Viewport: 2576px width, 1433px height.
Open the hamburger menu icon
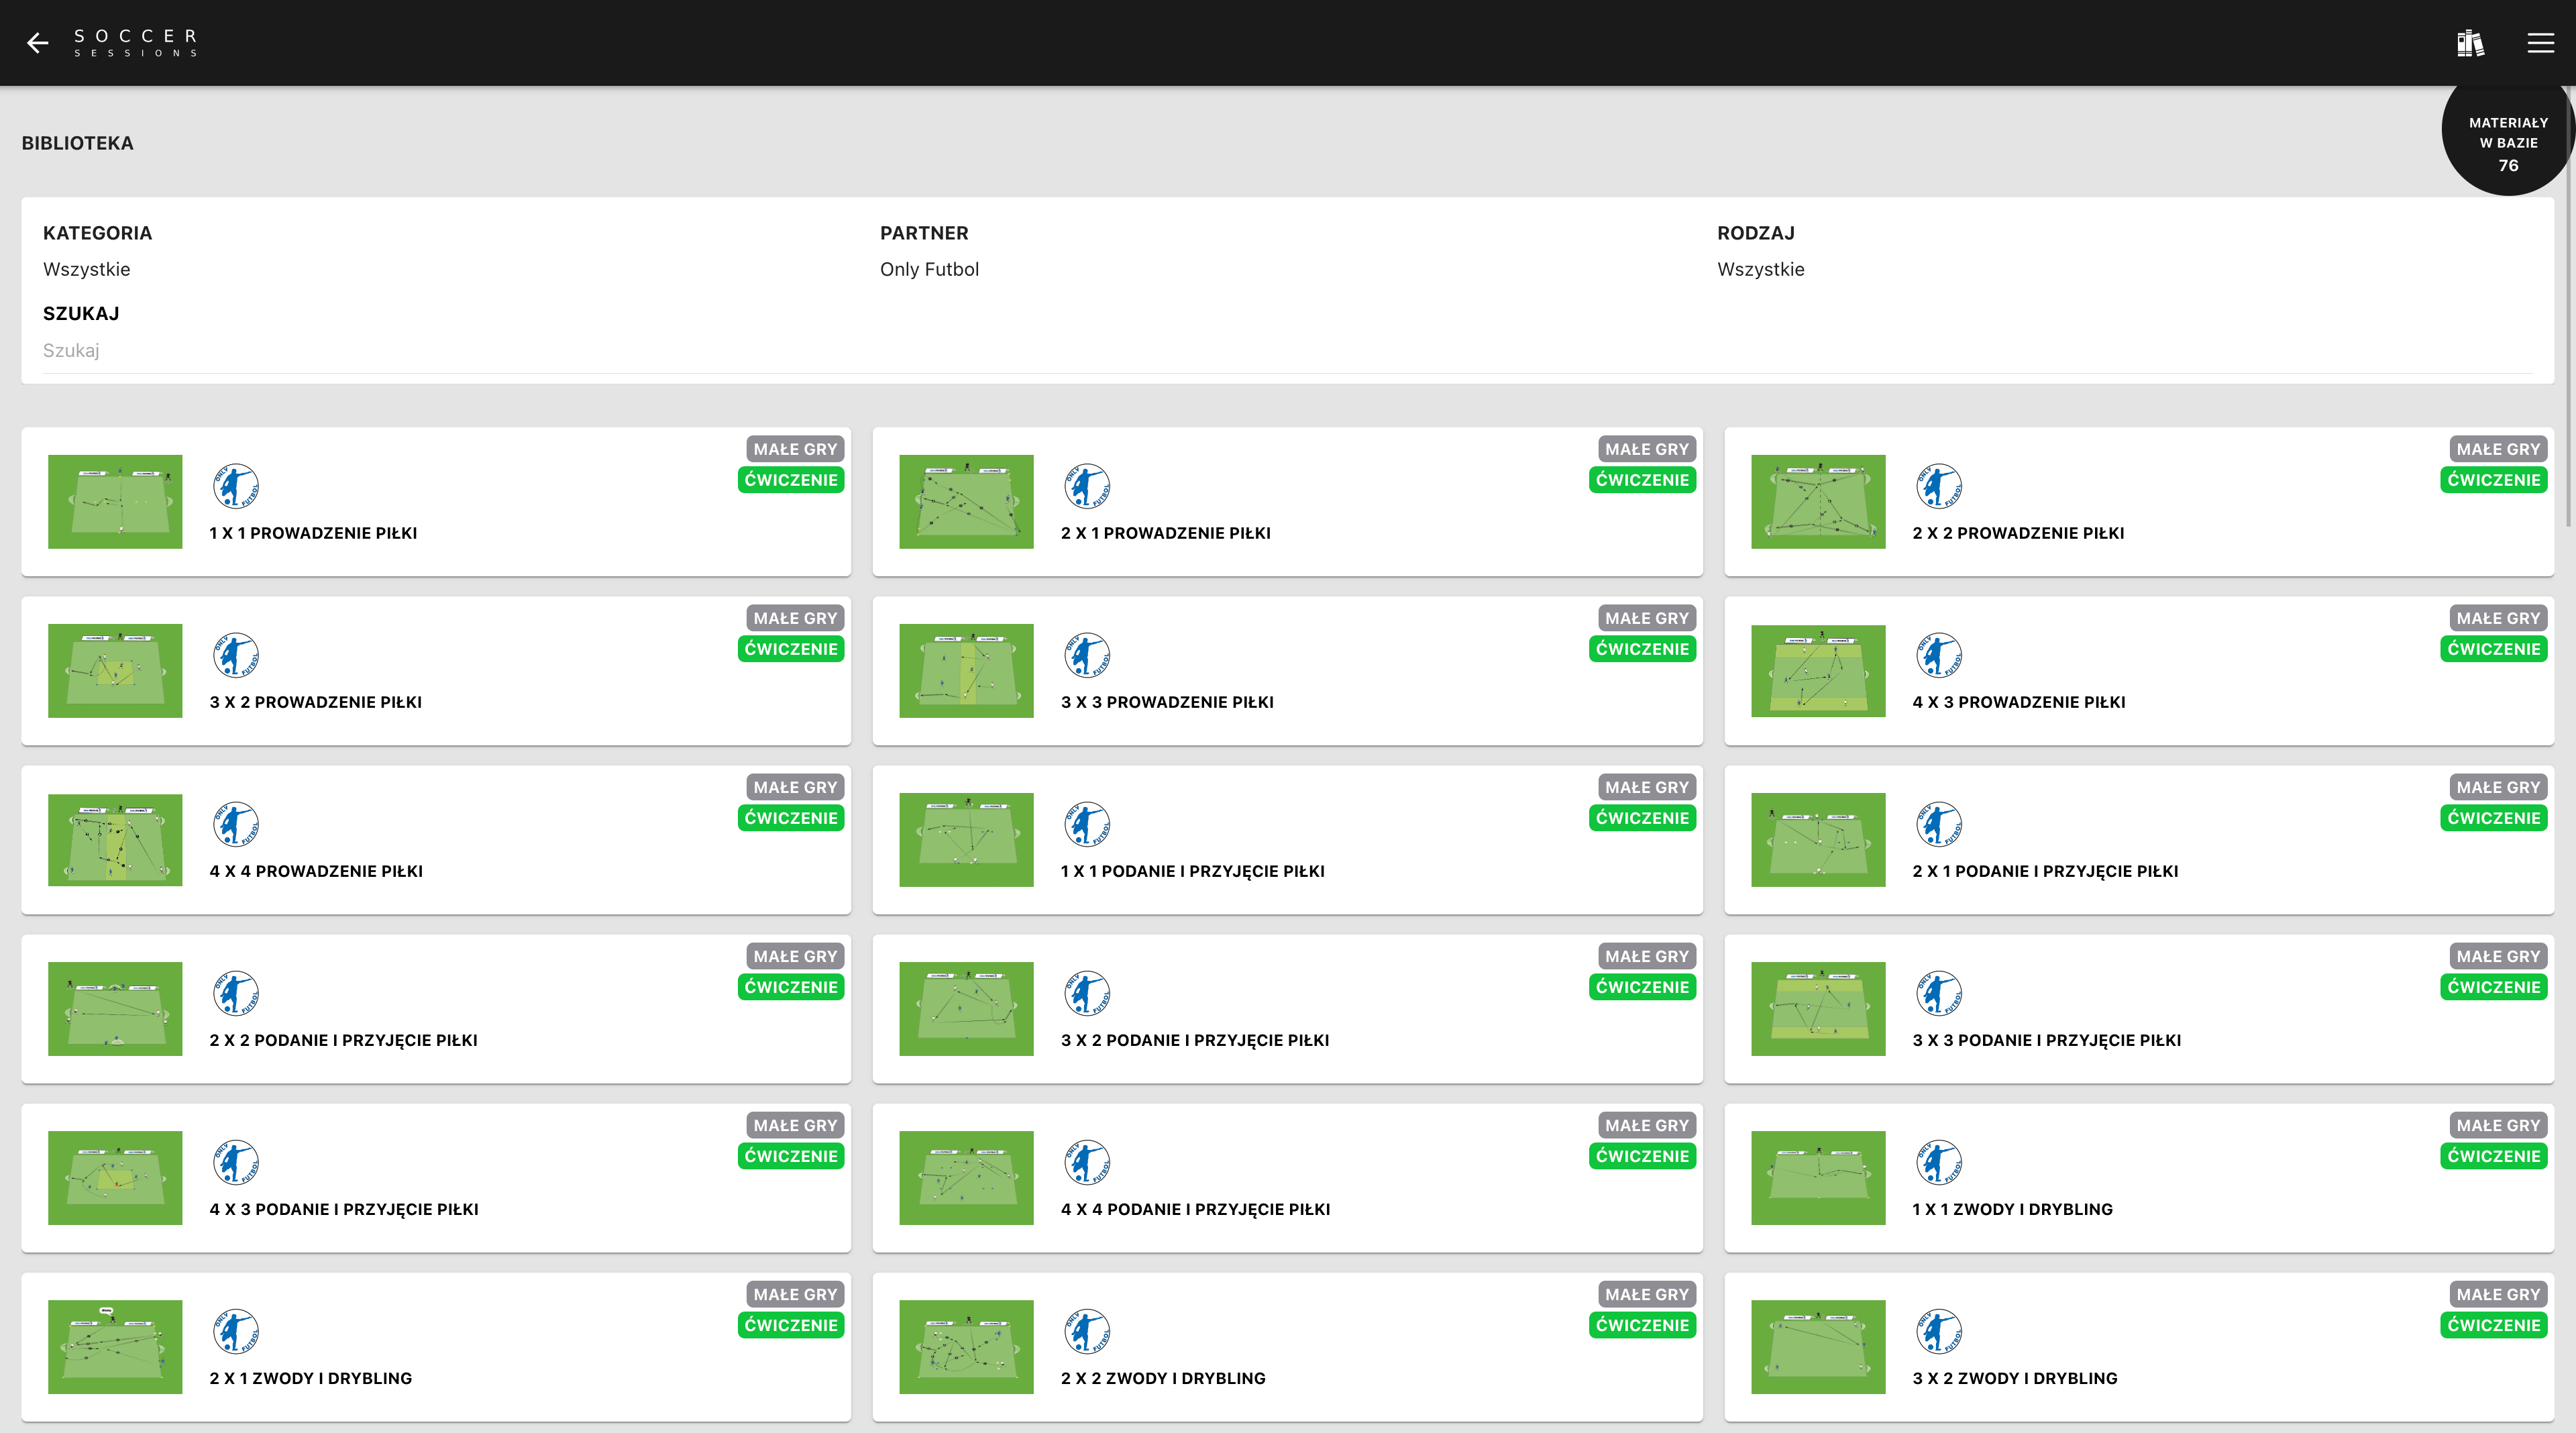click(x=2540, y=43)
